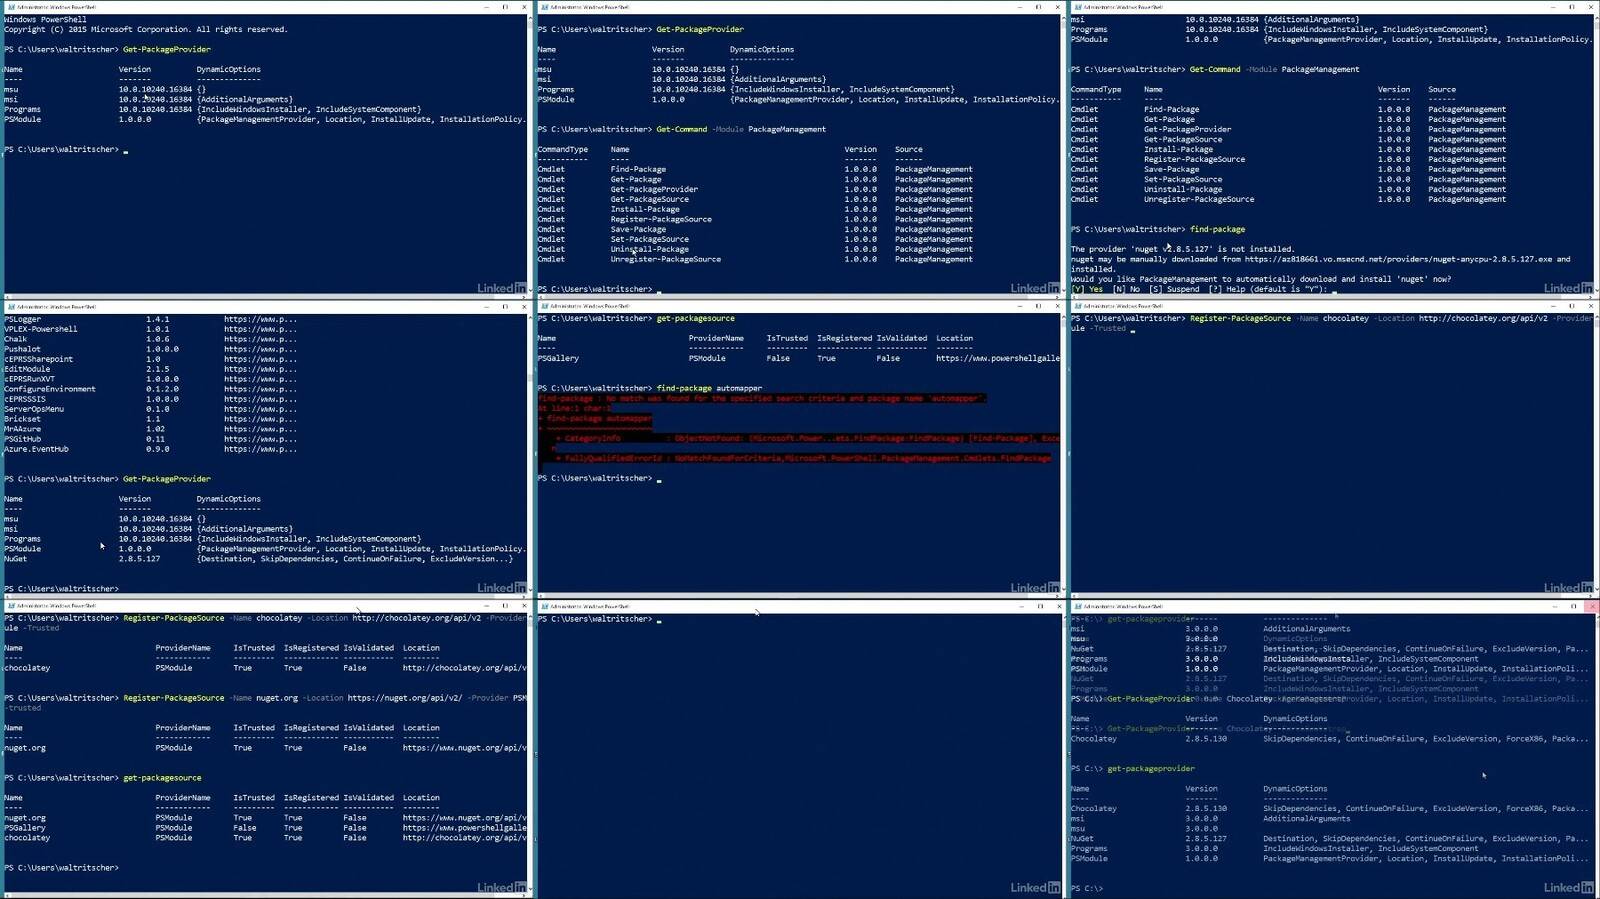Click PowerShell icon in window with copyright notice
The height and width of the screenshot is (899, 1600).
[11, 7]
